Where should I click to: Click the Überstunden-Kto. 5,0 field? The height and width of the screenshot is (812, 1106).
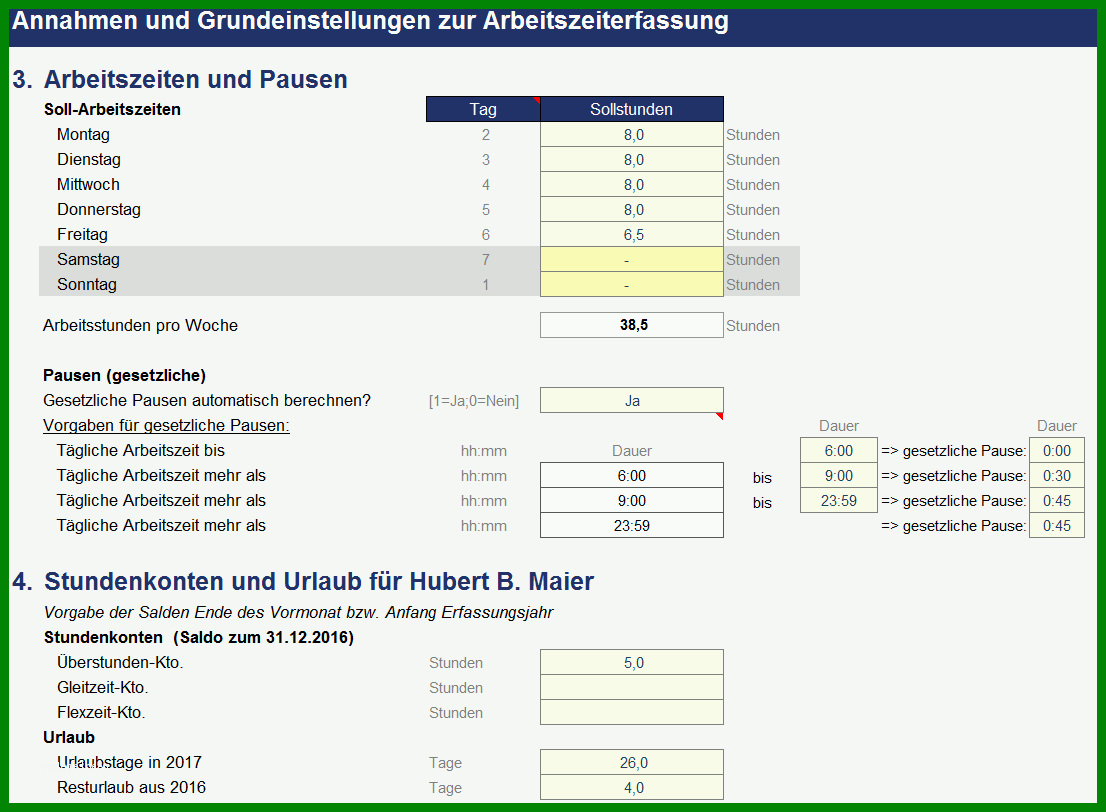(631, 662)
